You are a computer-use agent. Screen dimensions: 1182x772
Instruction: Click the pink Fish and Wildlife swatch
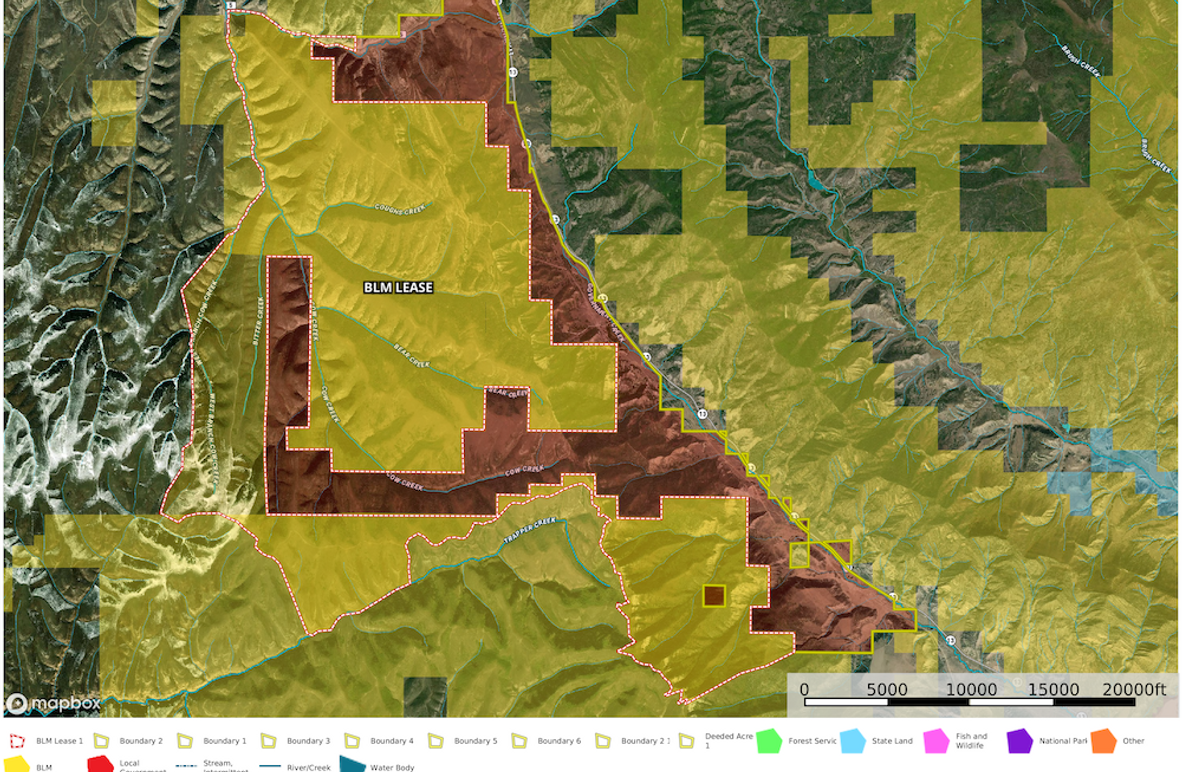click(936, 741)
